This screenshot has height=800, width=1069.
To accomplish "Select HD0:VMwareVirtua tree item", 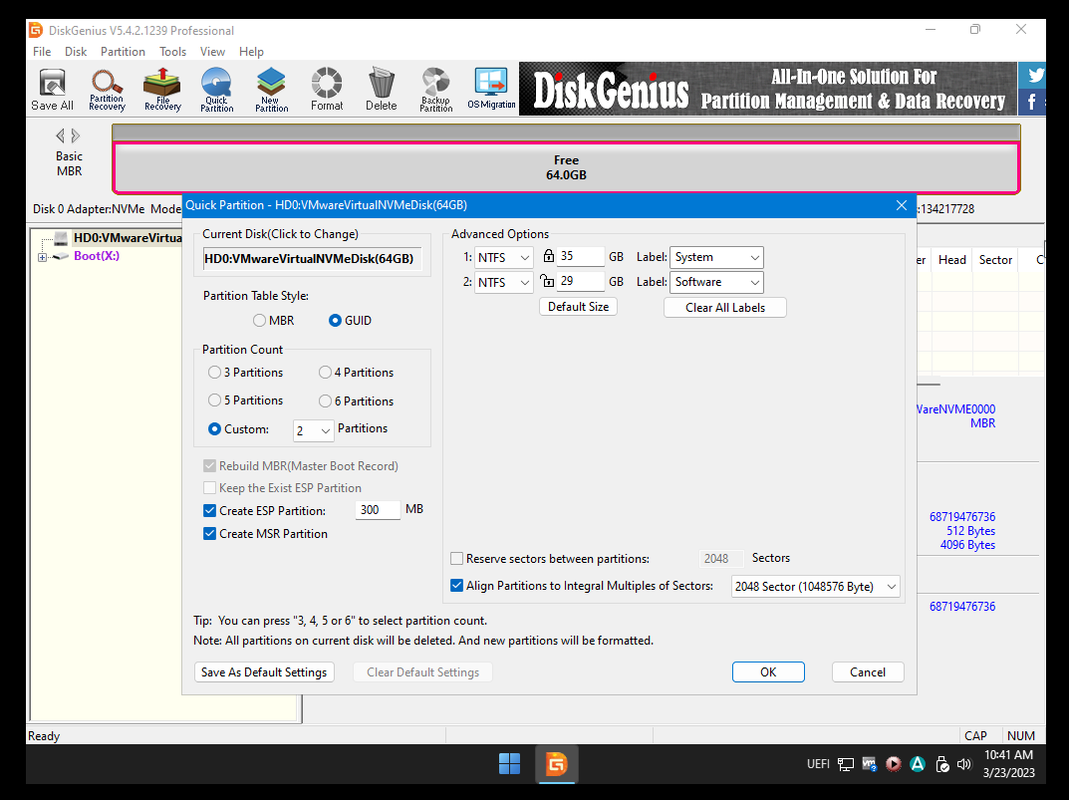I will (127, 238).
